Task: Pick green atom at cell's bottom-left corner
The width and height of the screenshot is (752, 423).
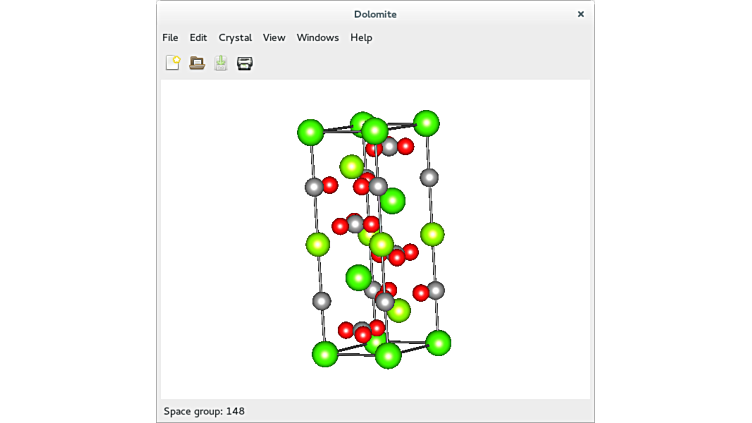Action: coord(325,353)
